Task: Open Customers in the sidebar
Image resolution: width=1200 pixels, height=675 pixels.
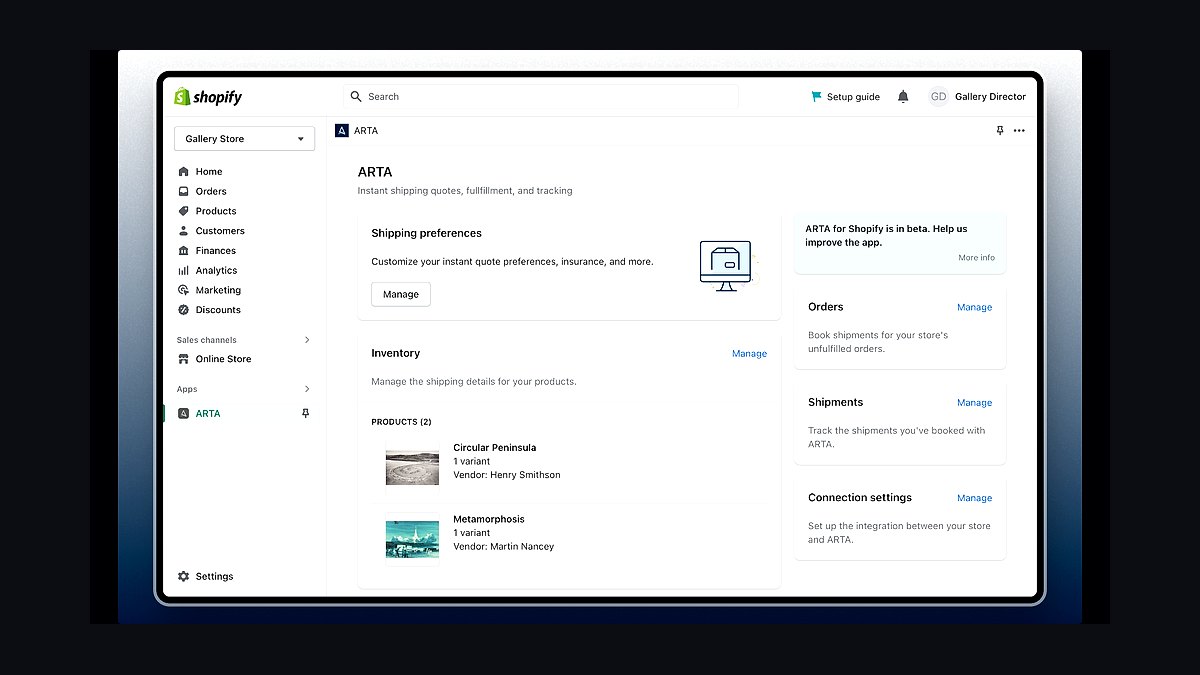Action: [220, 231]
